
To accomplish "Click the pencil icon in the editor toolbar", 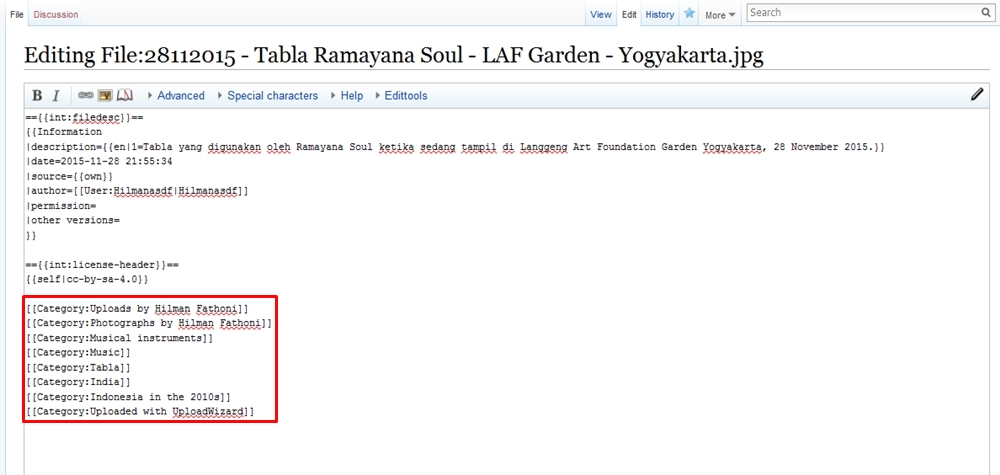I will 977,95.
